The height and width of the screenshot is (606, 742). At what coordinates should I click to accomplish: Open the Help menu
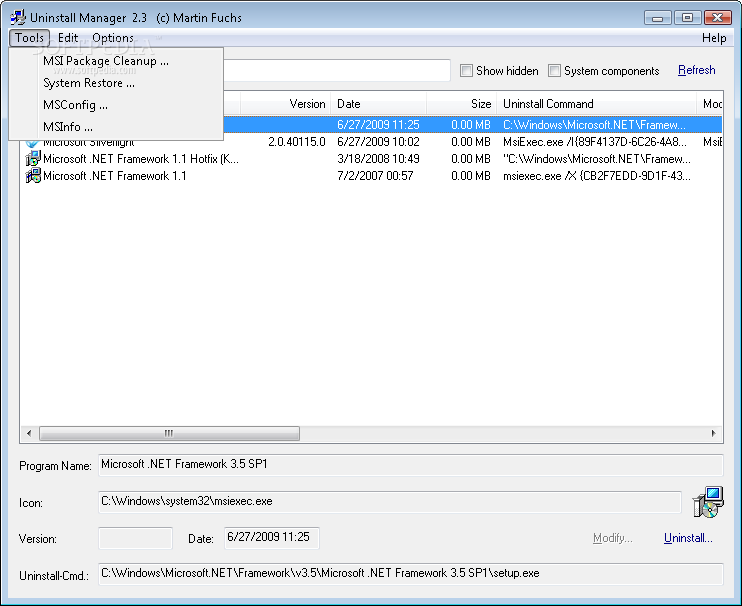coord(714,38)
